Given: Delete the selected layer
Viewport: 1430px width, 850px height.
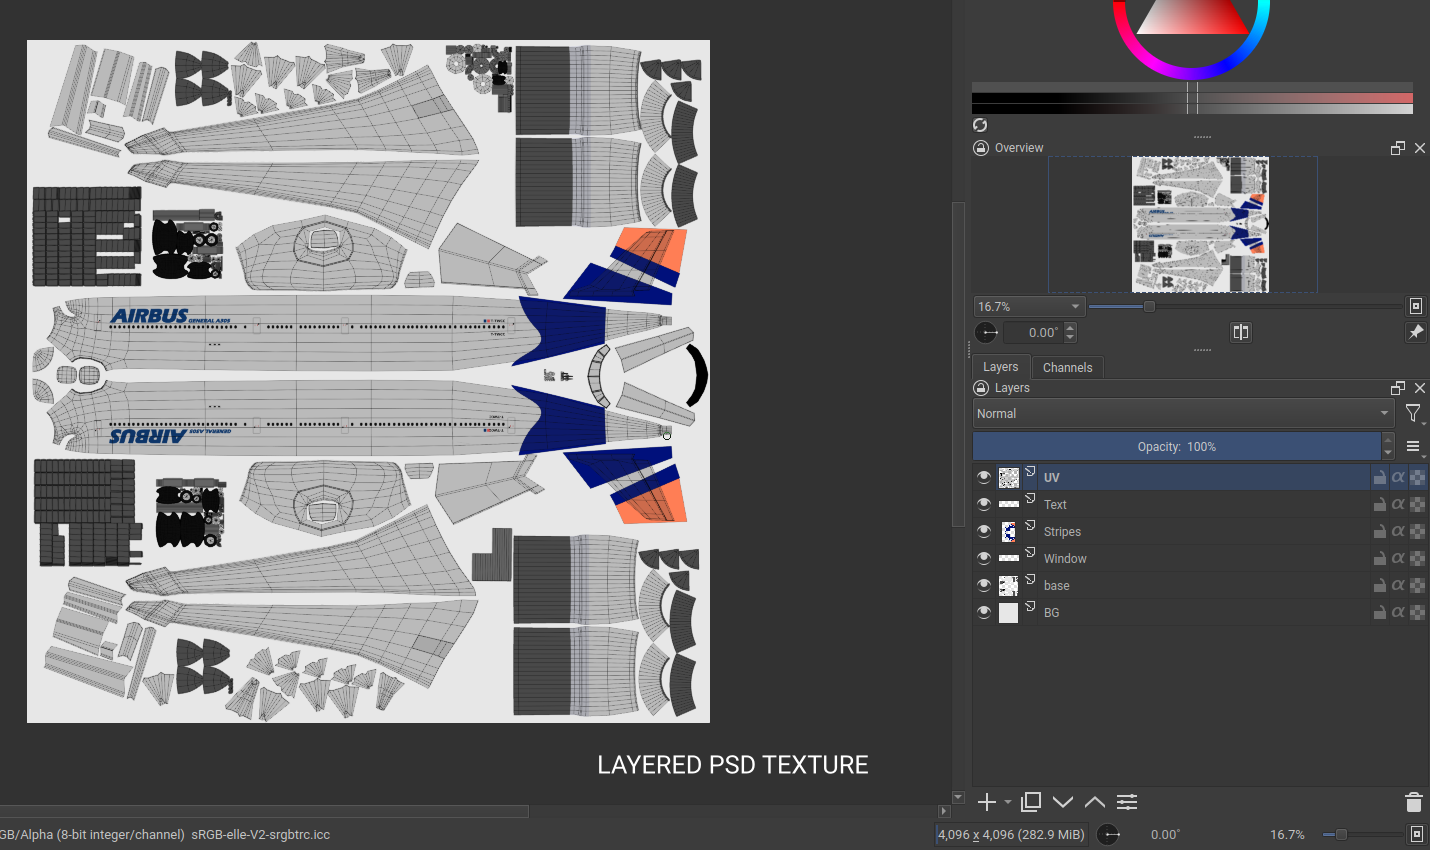Looking at the screenshot, I should (1413, 802).
